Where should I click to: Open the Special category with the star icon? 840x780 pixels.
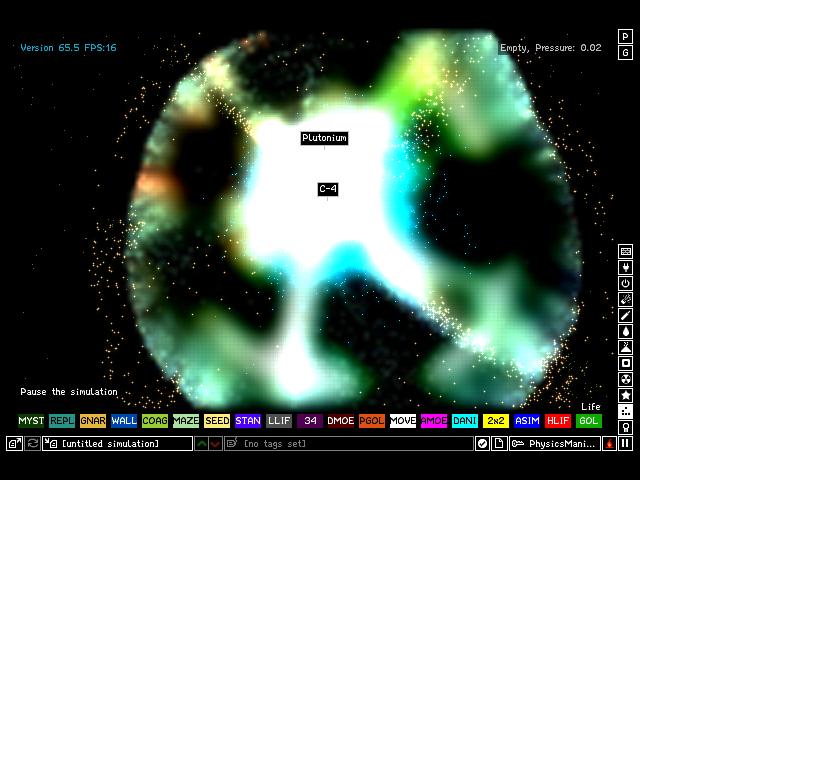[x=625, y=395]
